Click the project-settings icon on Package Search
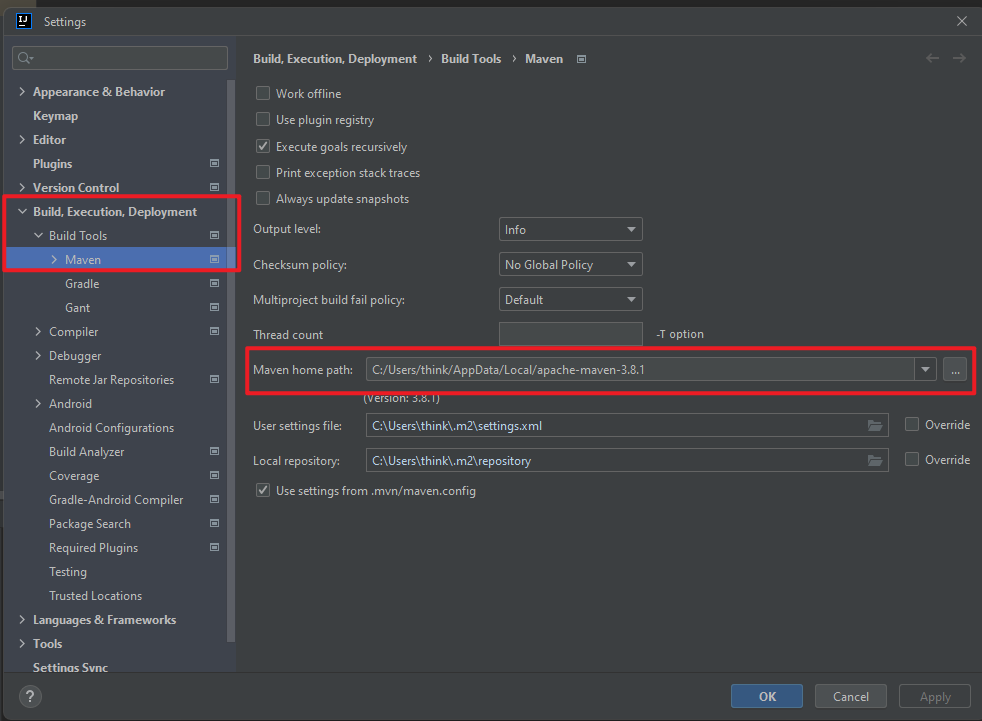 214,523
